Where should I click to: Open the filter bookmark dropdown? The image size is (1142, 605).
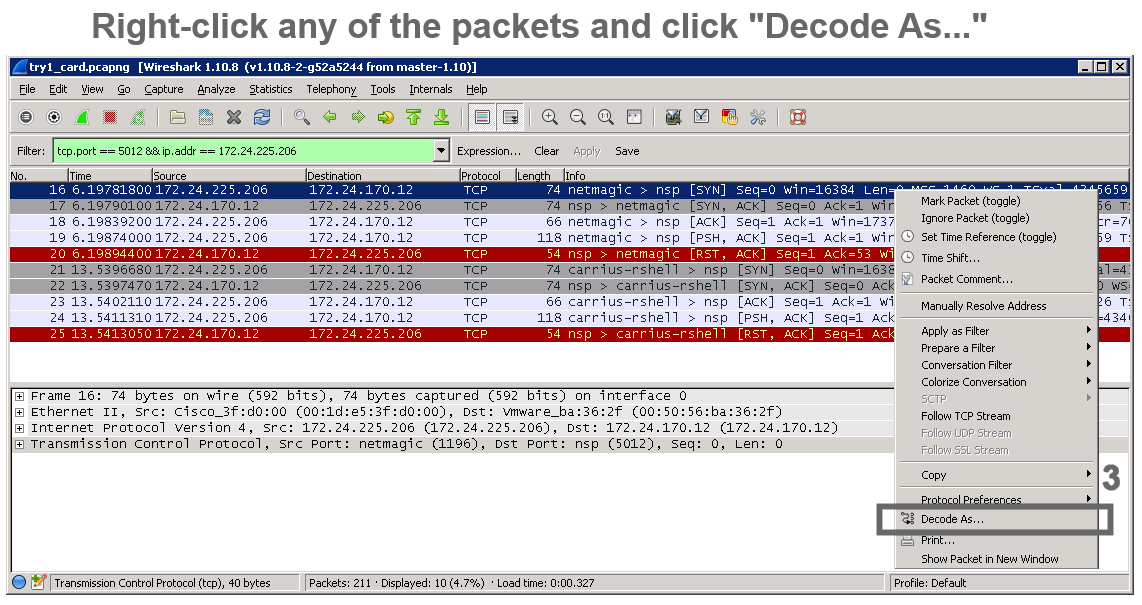pyautogui.click(x=439, y=151)
